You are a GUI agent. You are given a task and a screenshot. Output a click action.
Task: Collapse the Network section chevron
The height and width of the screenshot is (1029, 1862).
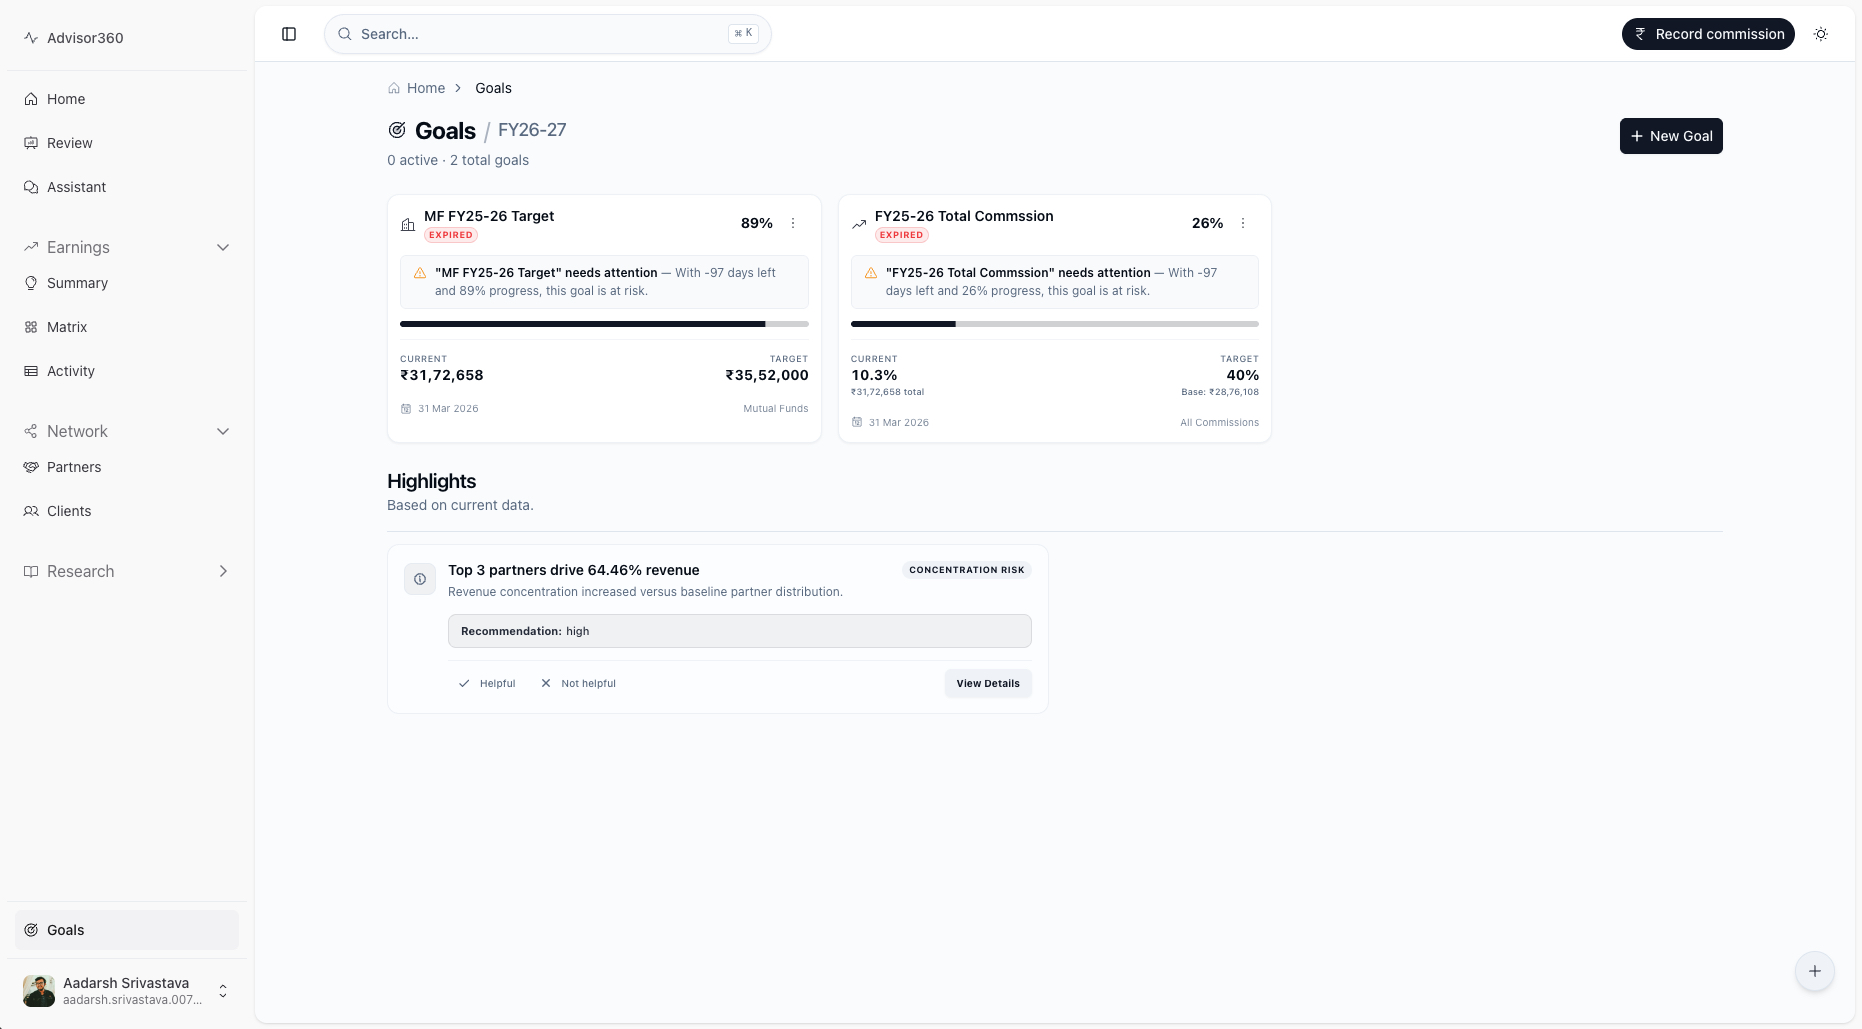click(223, 431)
